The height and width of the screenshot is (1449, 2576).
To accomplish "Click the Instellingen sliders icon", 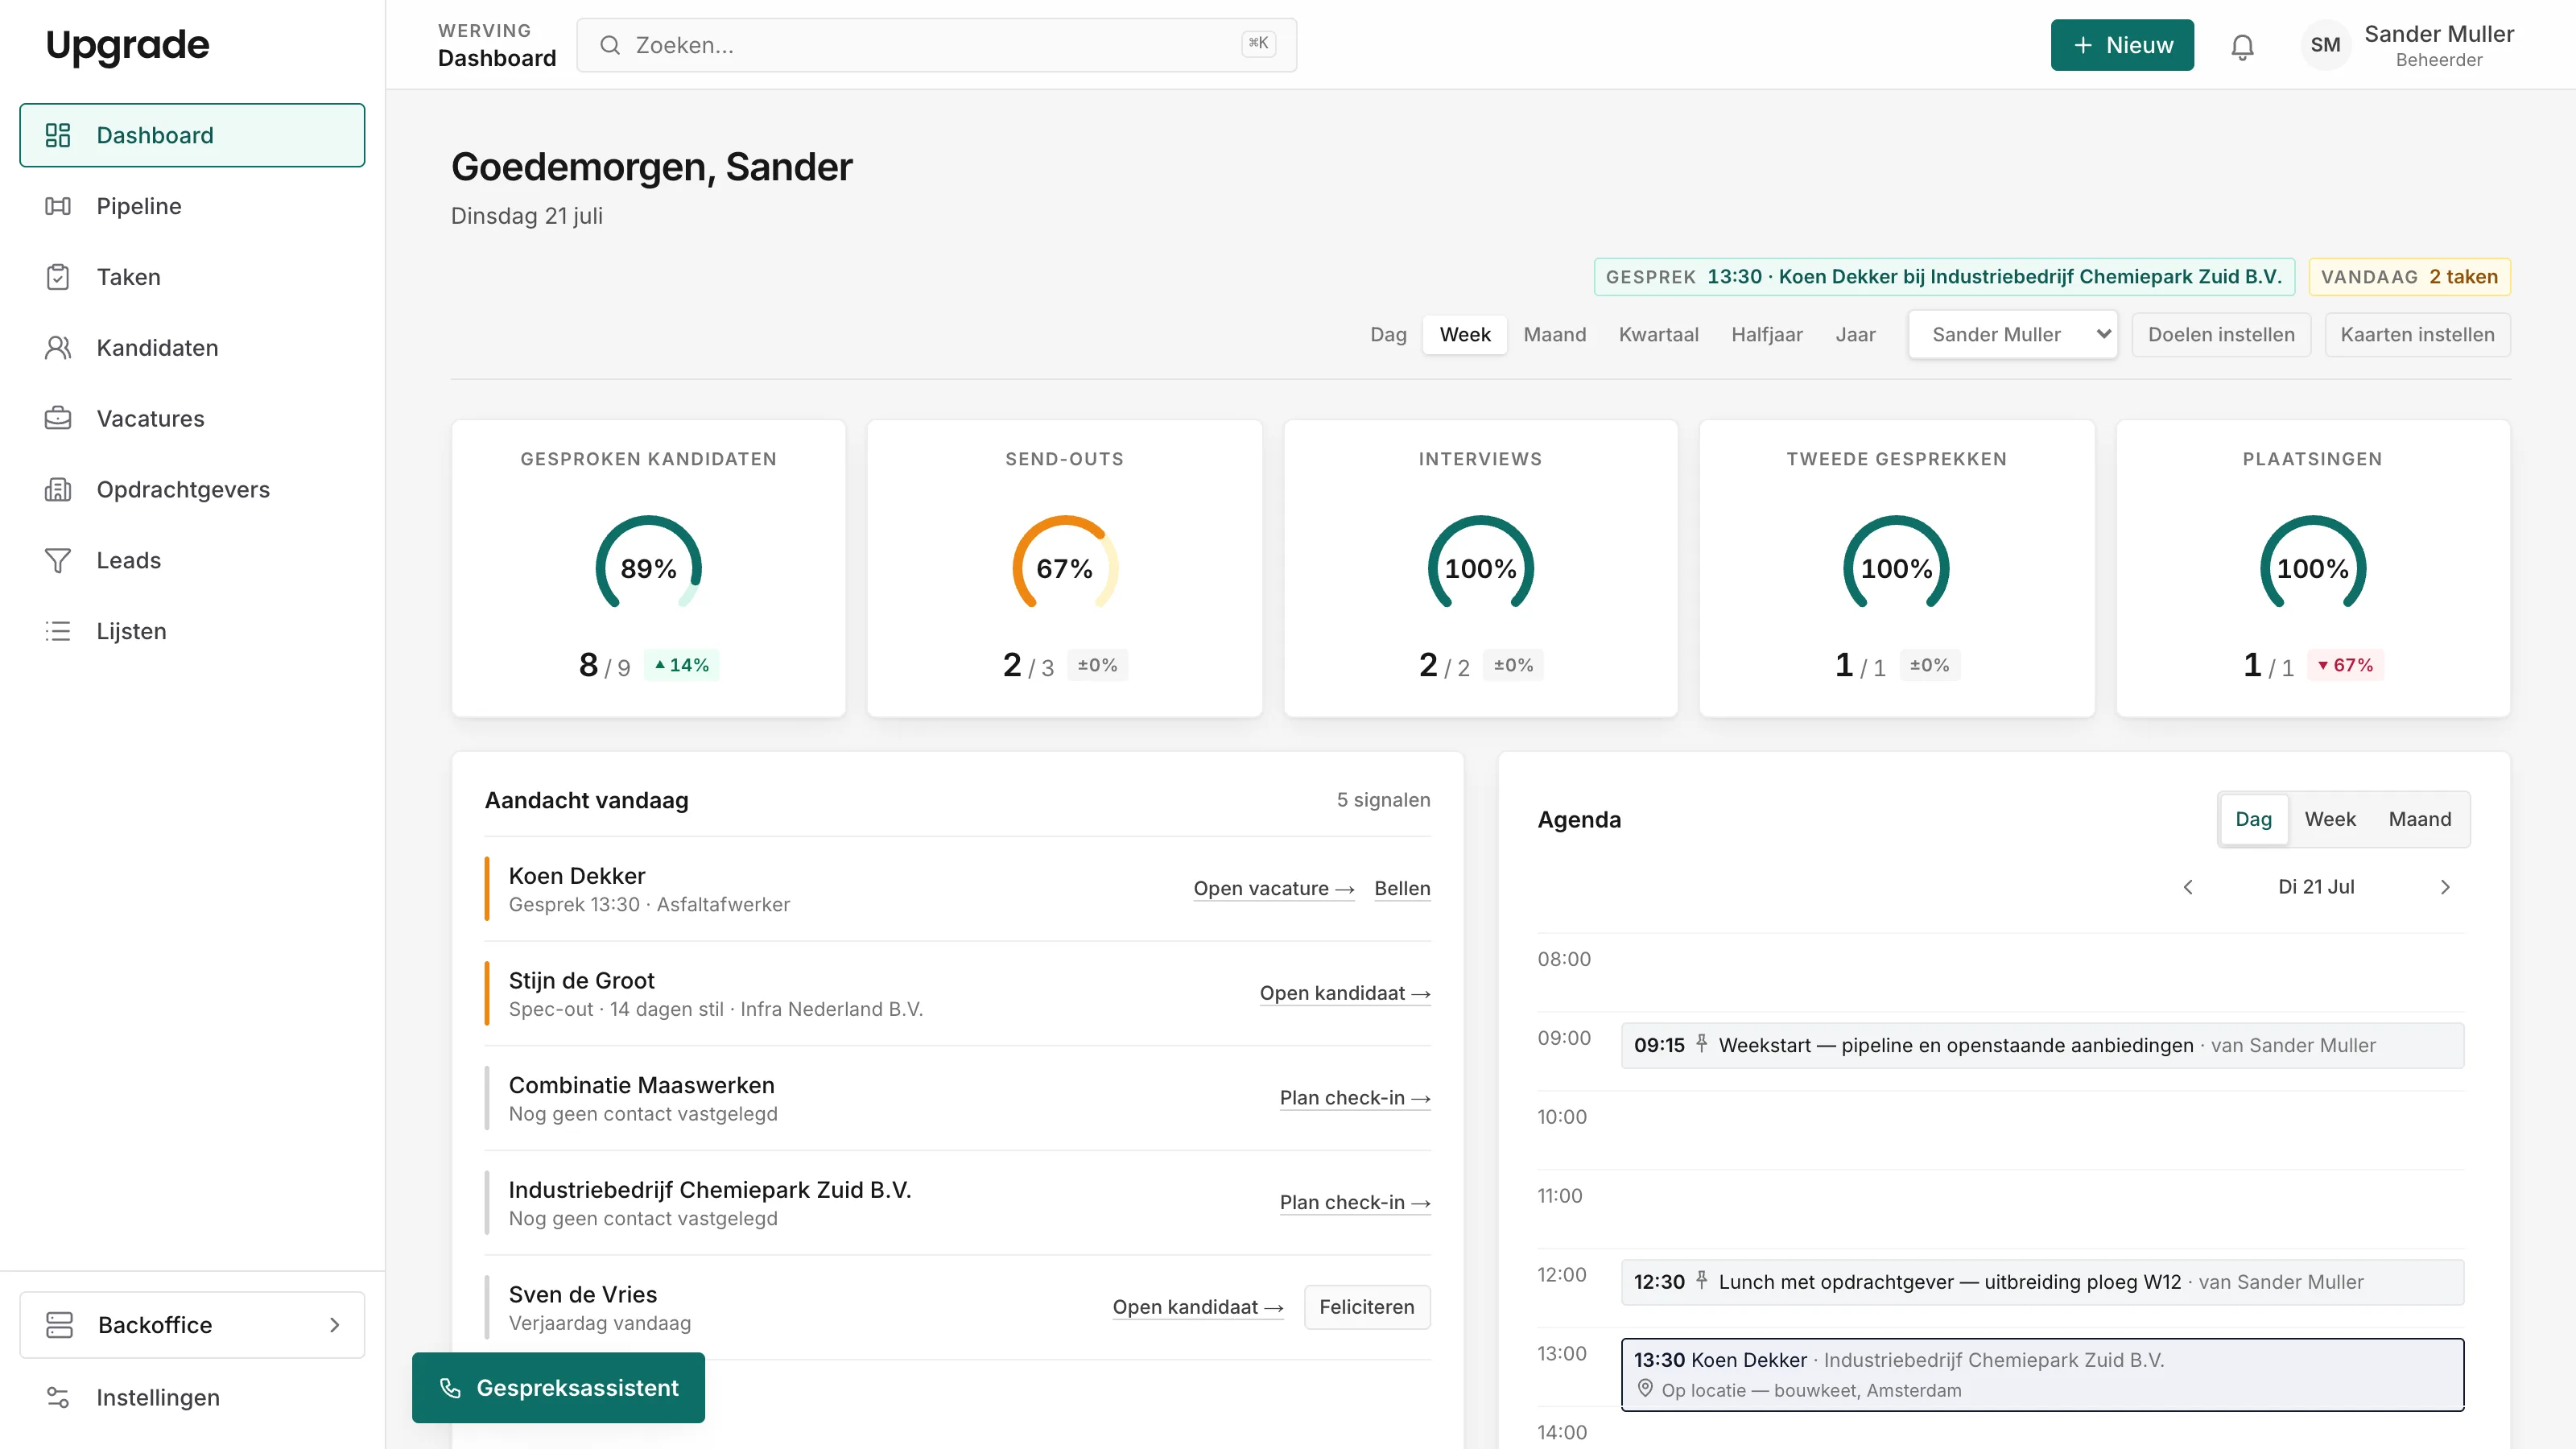I will point(58,1397).
